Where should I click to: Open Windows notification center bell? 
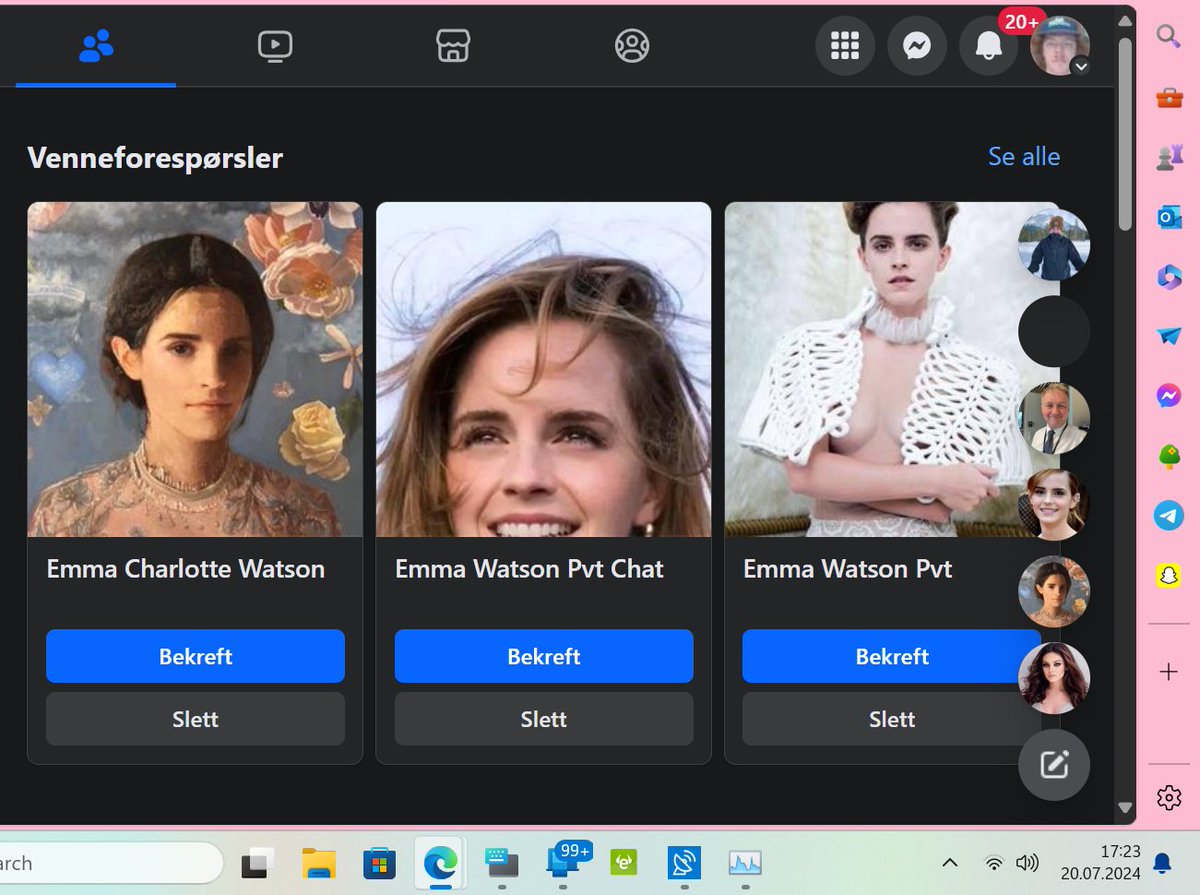[x=1162, y=862]
